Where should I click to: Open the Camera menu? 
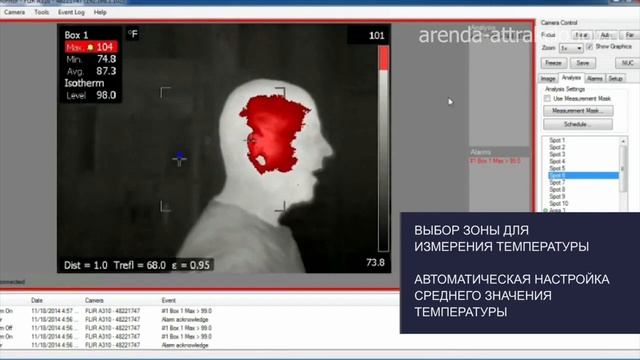pos(14,12)
